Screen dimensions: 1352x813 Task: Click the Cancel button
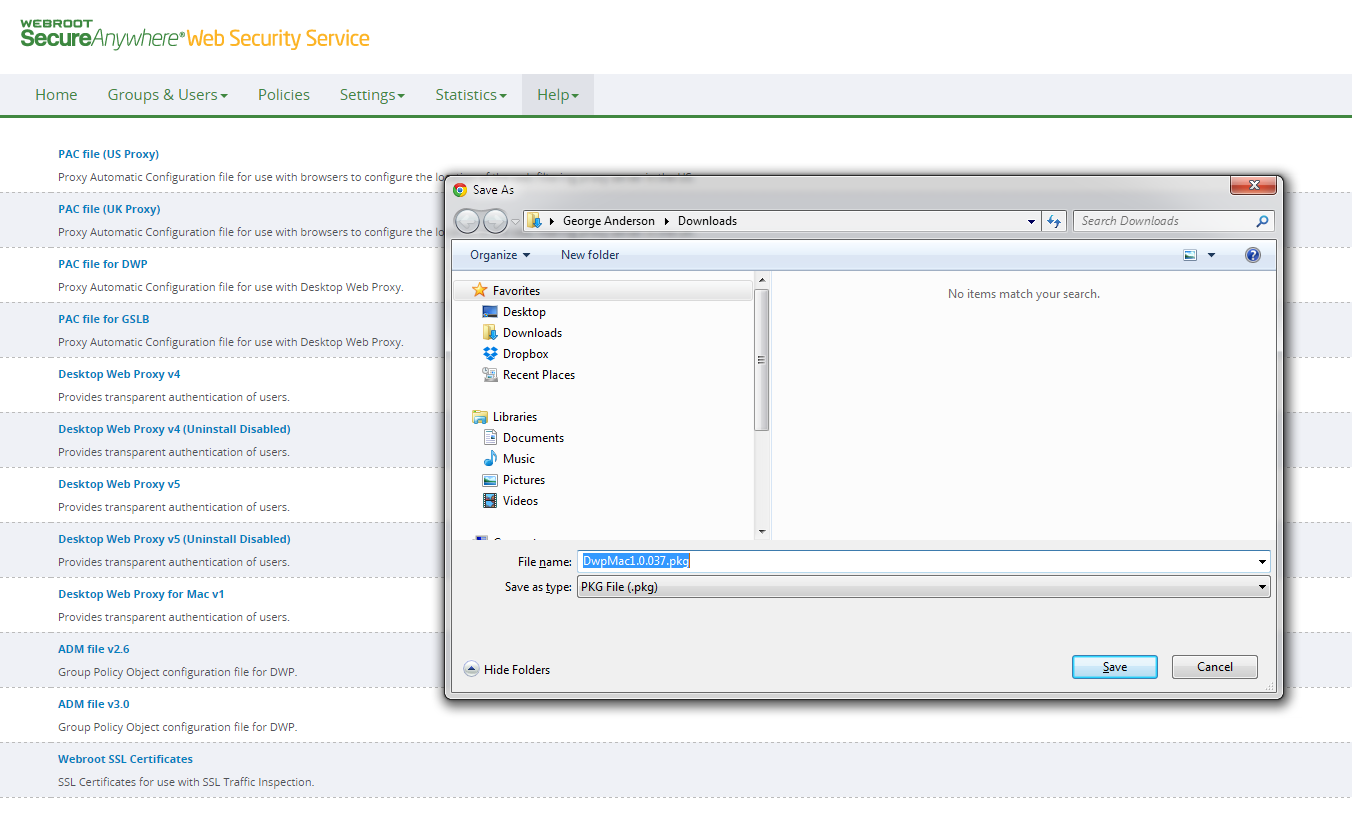[1215, 667]
